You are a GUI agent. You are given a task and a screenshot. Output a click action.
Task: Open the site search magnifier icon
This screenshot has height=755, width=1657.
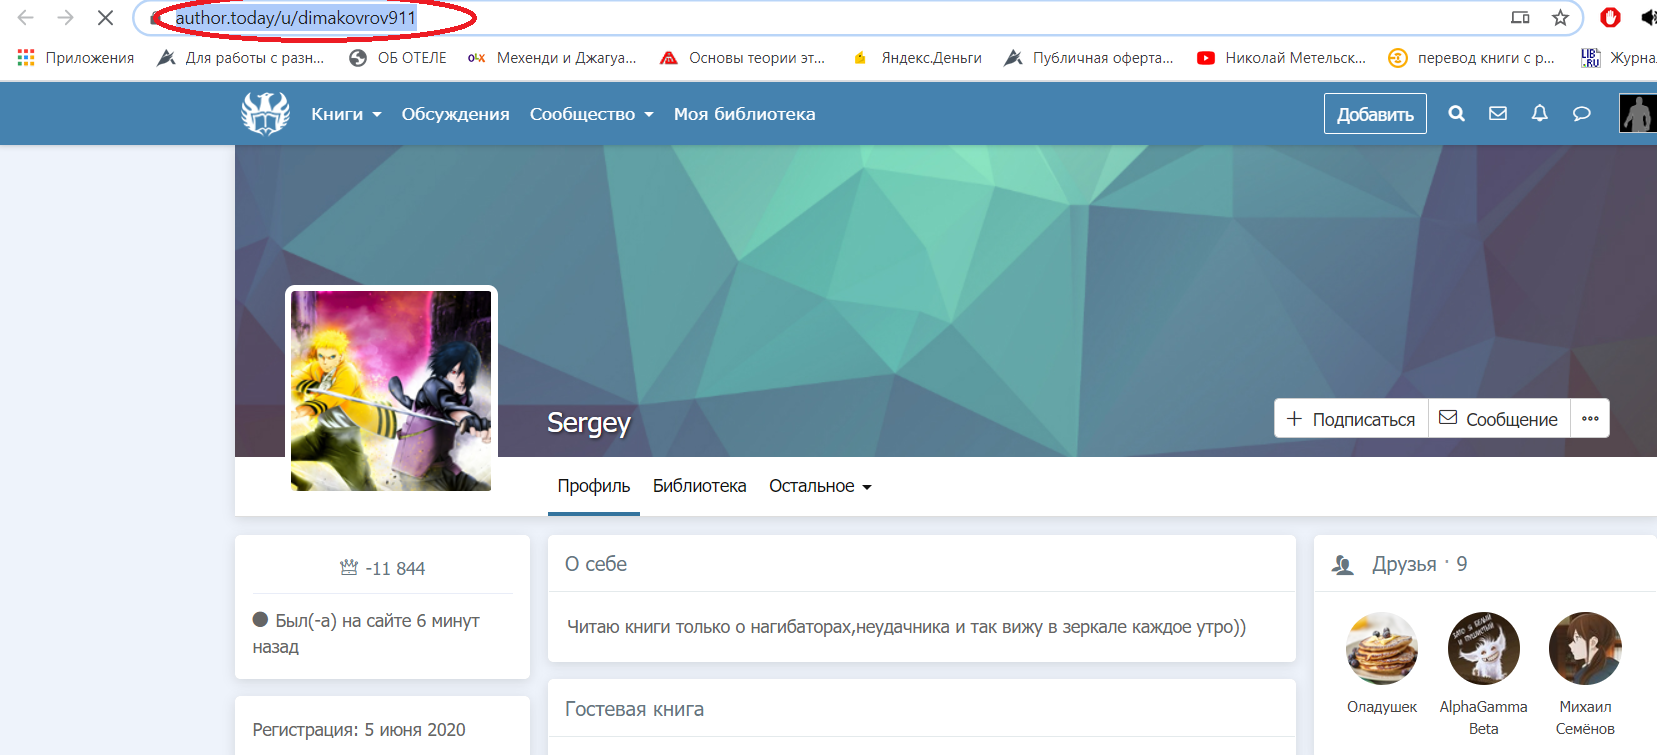coord(1456,114)
